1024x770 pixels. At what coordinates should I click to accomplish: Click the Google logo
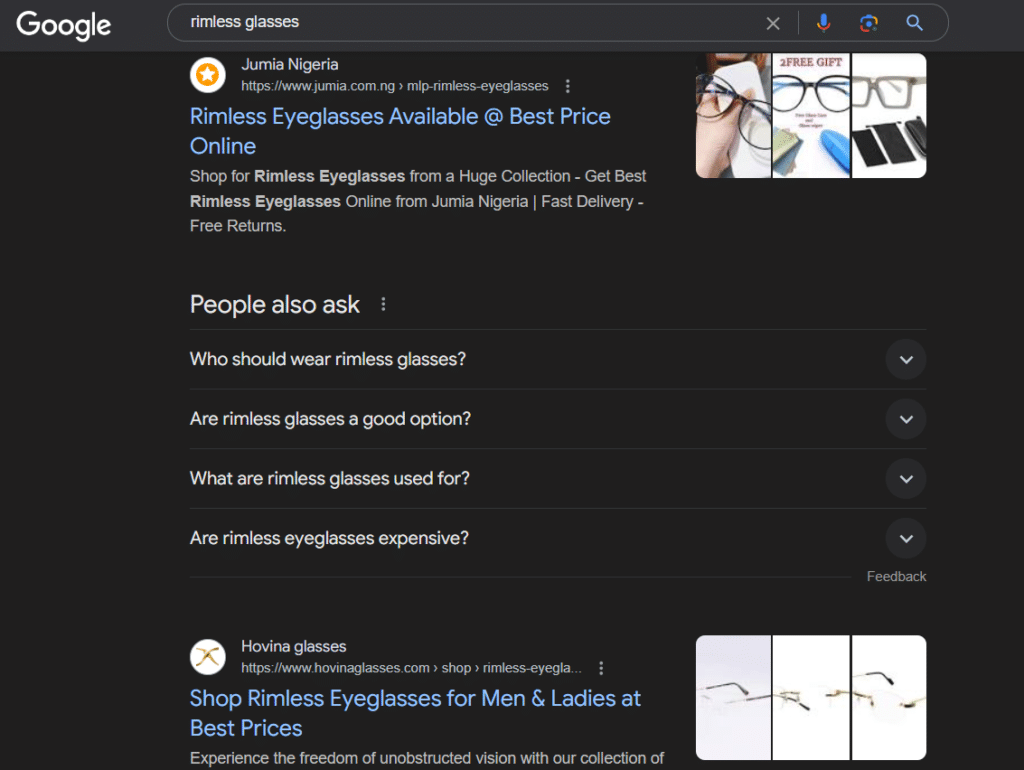(63, 25)
